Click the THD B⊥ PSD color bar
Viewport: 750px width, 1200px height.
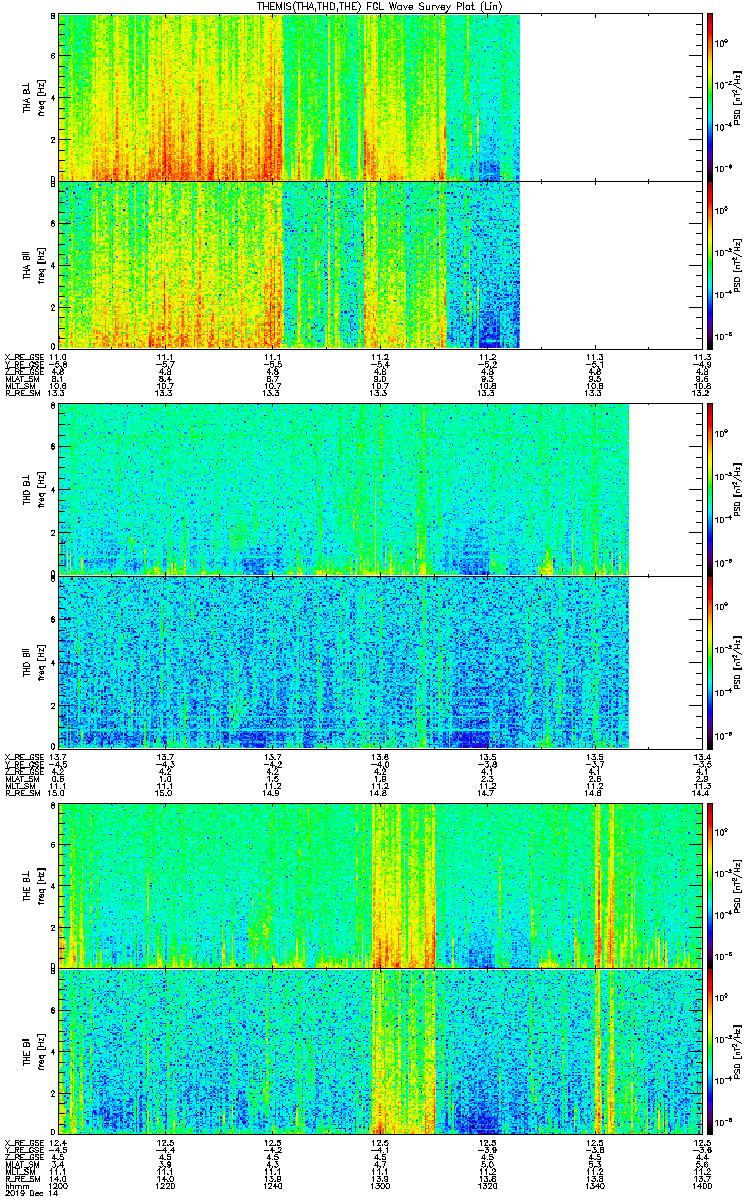[710, 489]
